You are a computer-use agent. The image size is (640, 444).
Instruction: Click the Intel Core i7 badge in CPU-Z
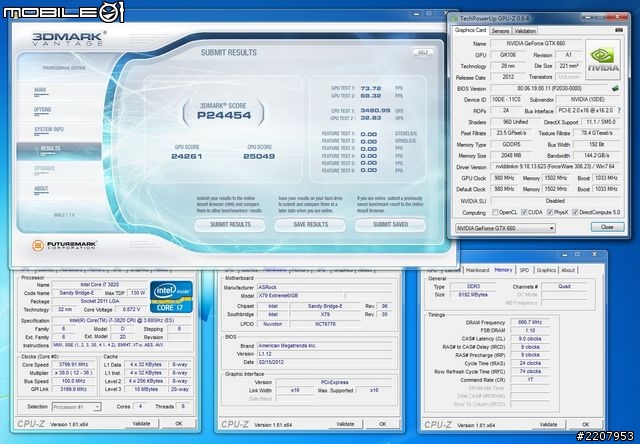coord(171,297)
